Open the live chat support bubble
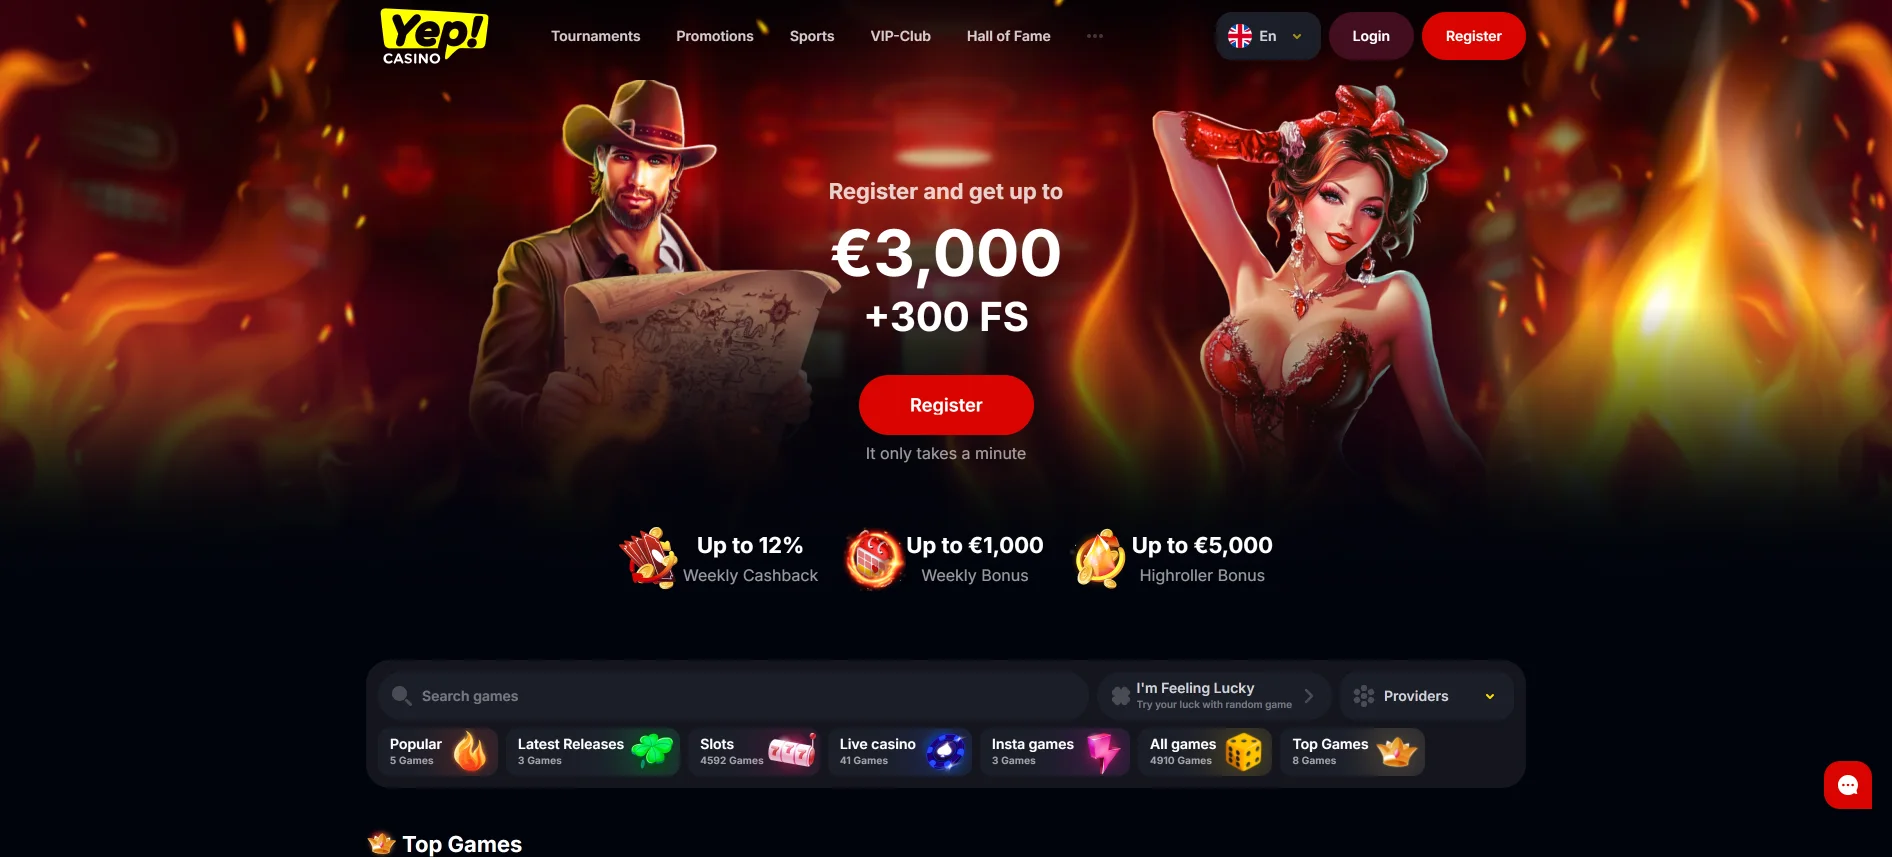The width and height of the screenshot is (1892, 857). coord(1847,785)
